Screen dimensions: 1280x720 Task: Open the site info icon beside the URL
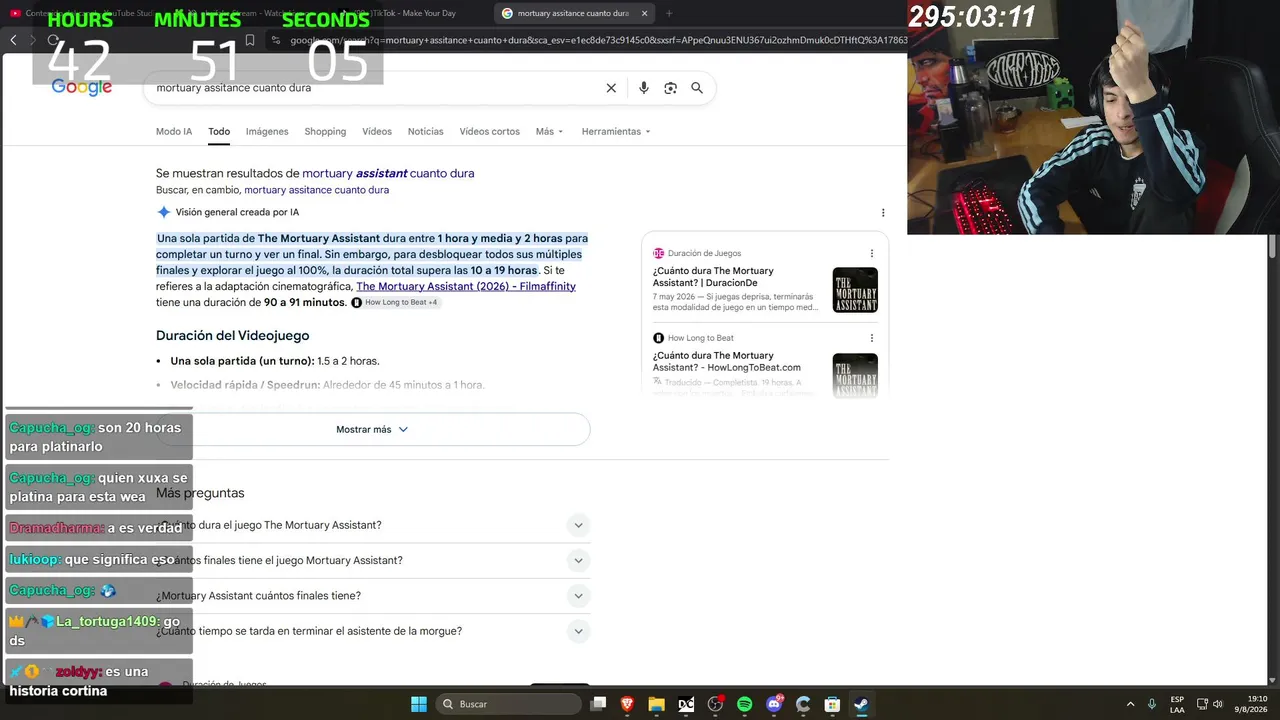tap(277, 40)
